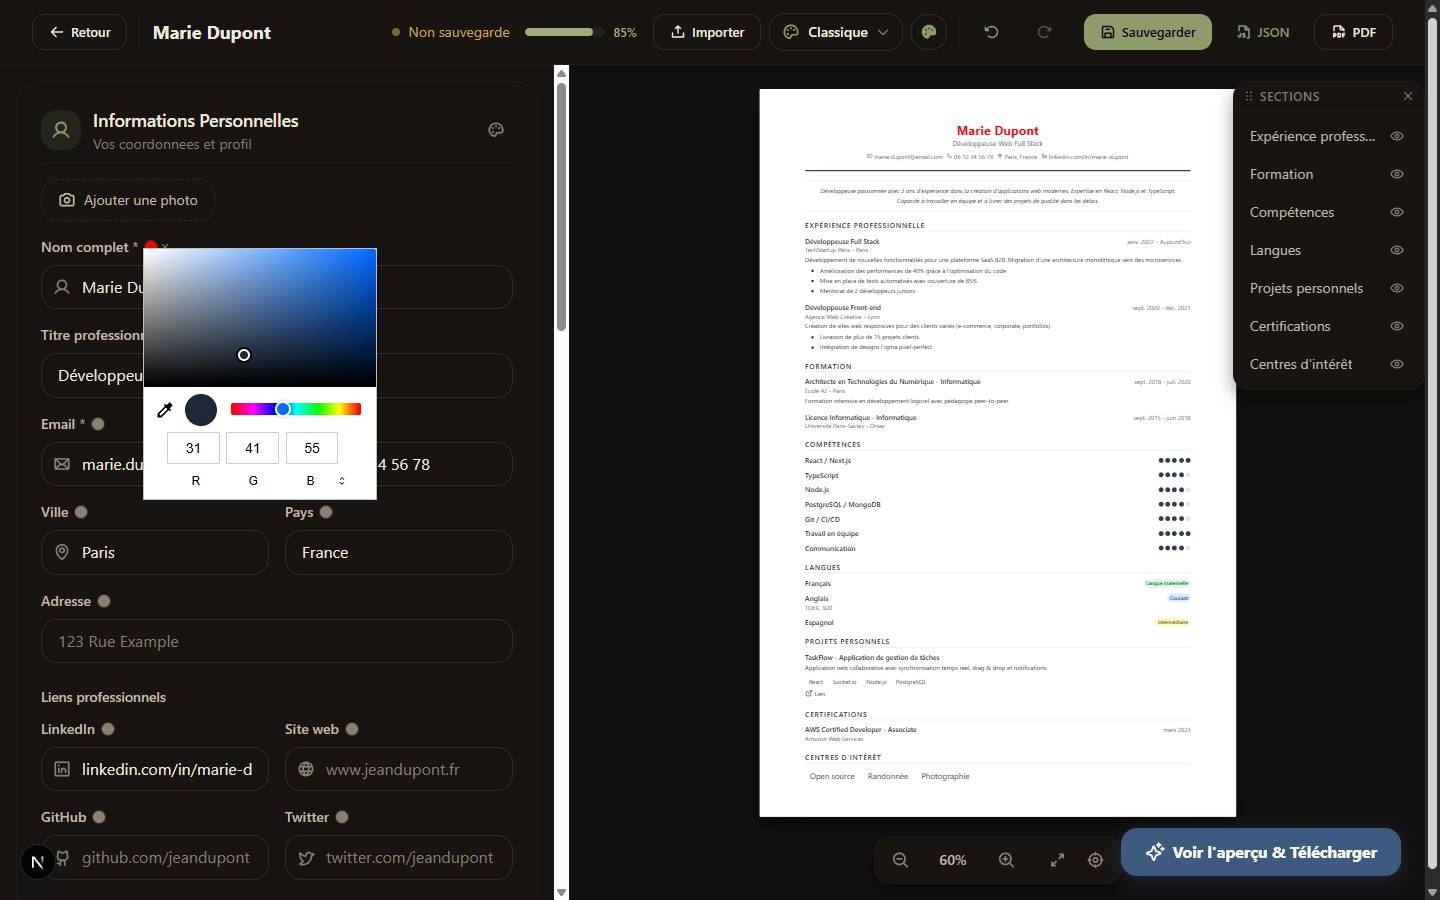Hide the Certifications section
This screenshot has width=1440, height=900.
click(1396, 326)
